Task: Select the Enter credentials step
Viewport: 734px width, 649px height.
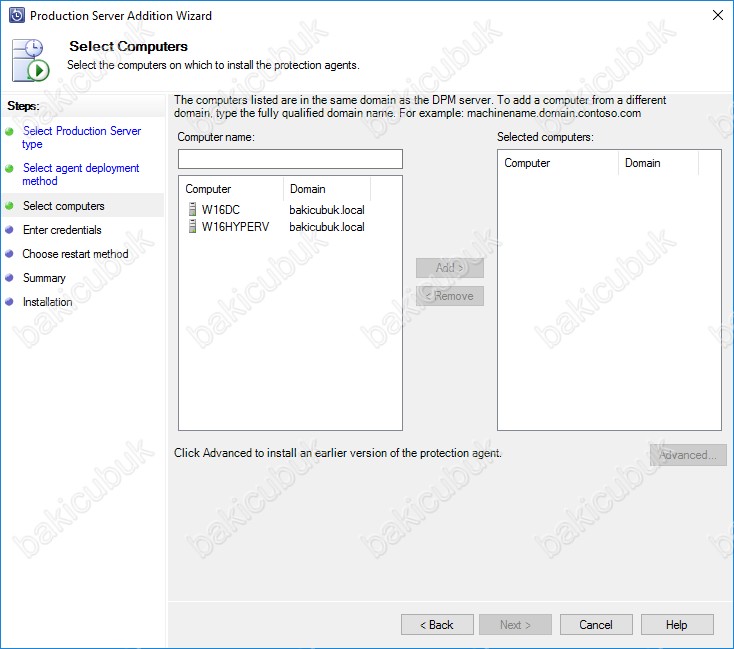Action: point(62,230)
